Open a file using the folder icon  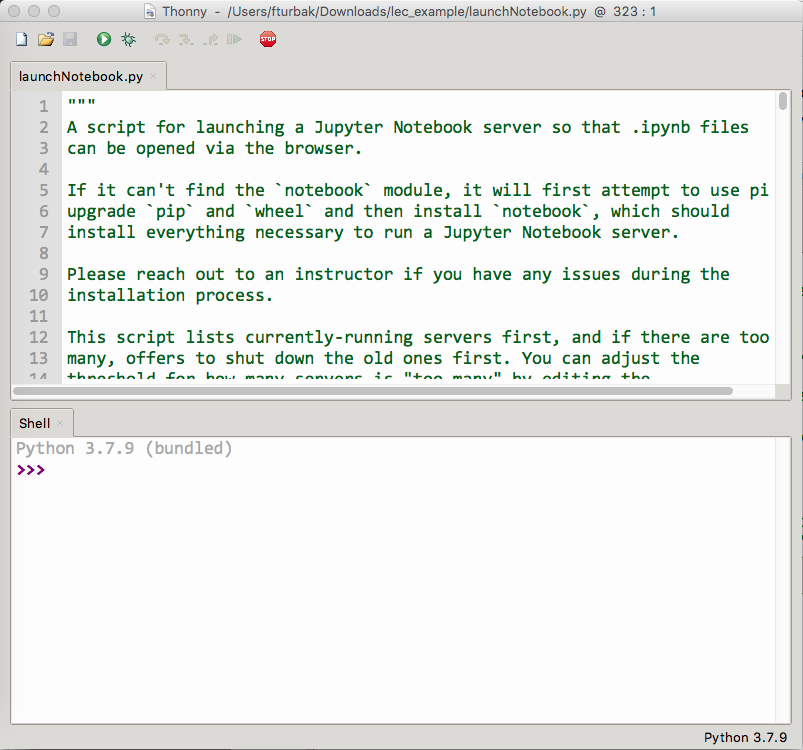click(46, 40)
